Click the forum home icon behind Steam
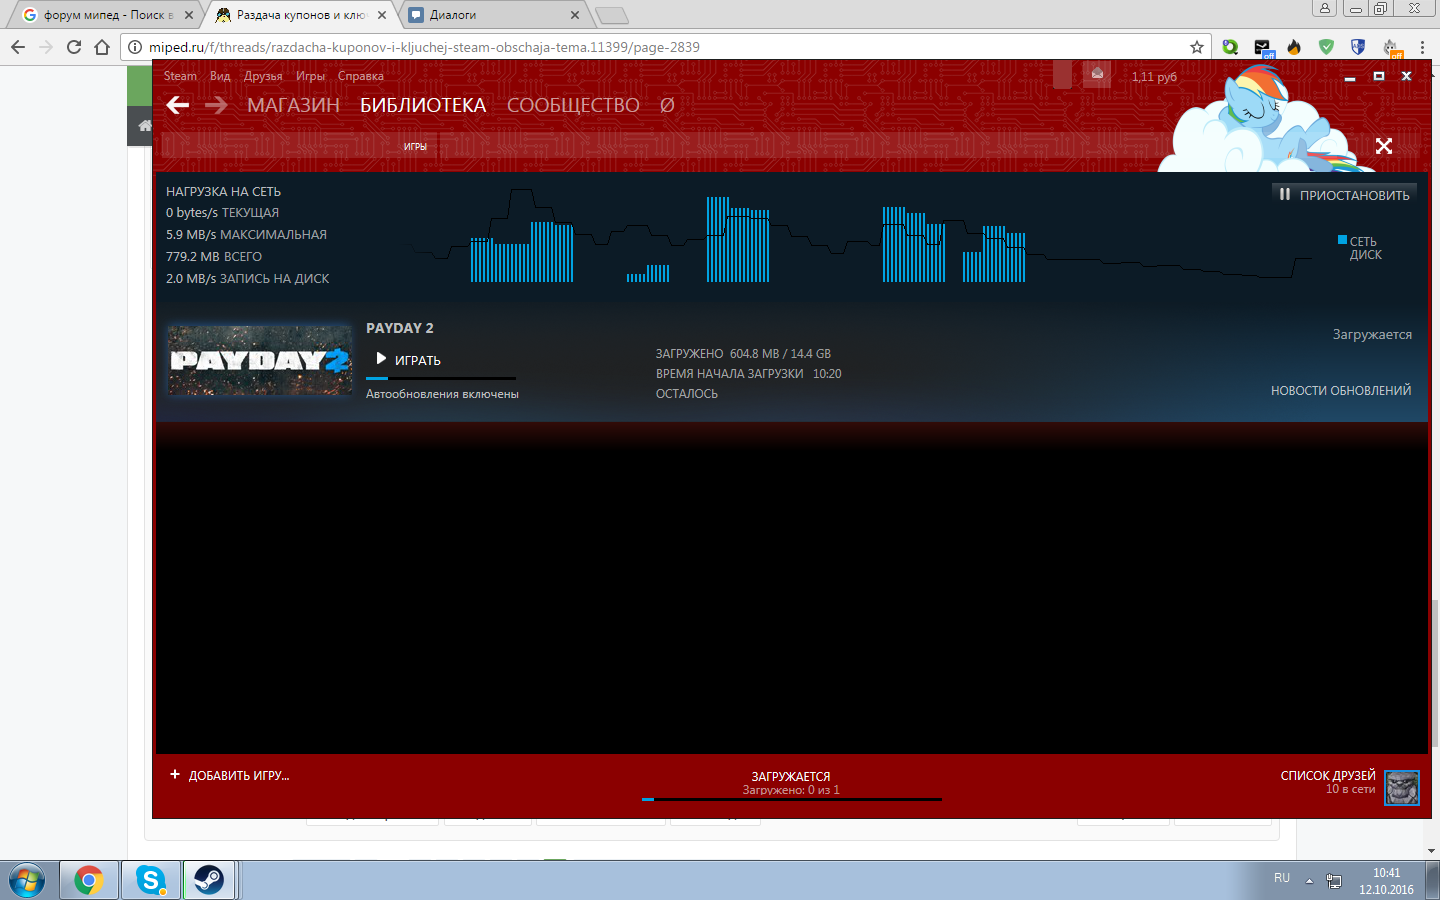The image size is (1440, 900). click(145, 125)
